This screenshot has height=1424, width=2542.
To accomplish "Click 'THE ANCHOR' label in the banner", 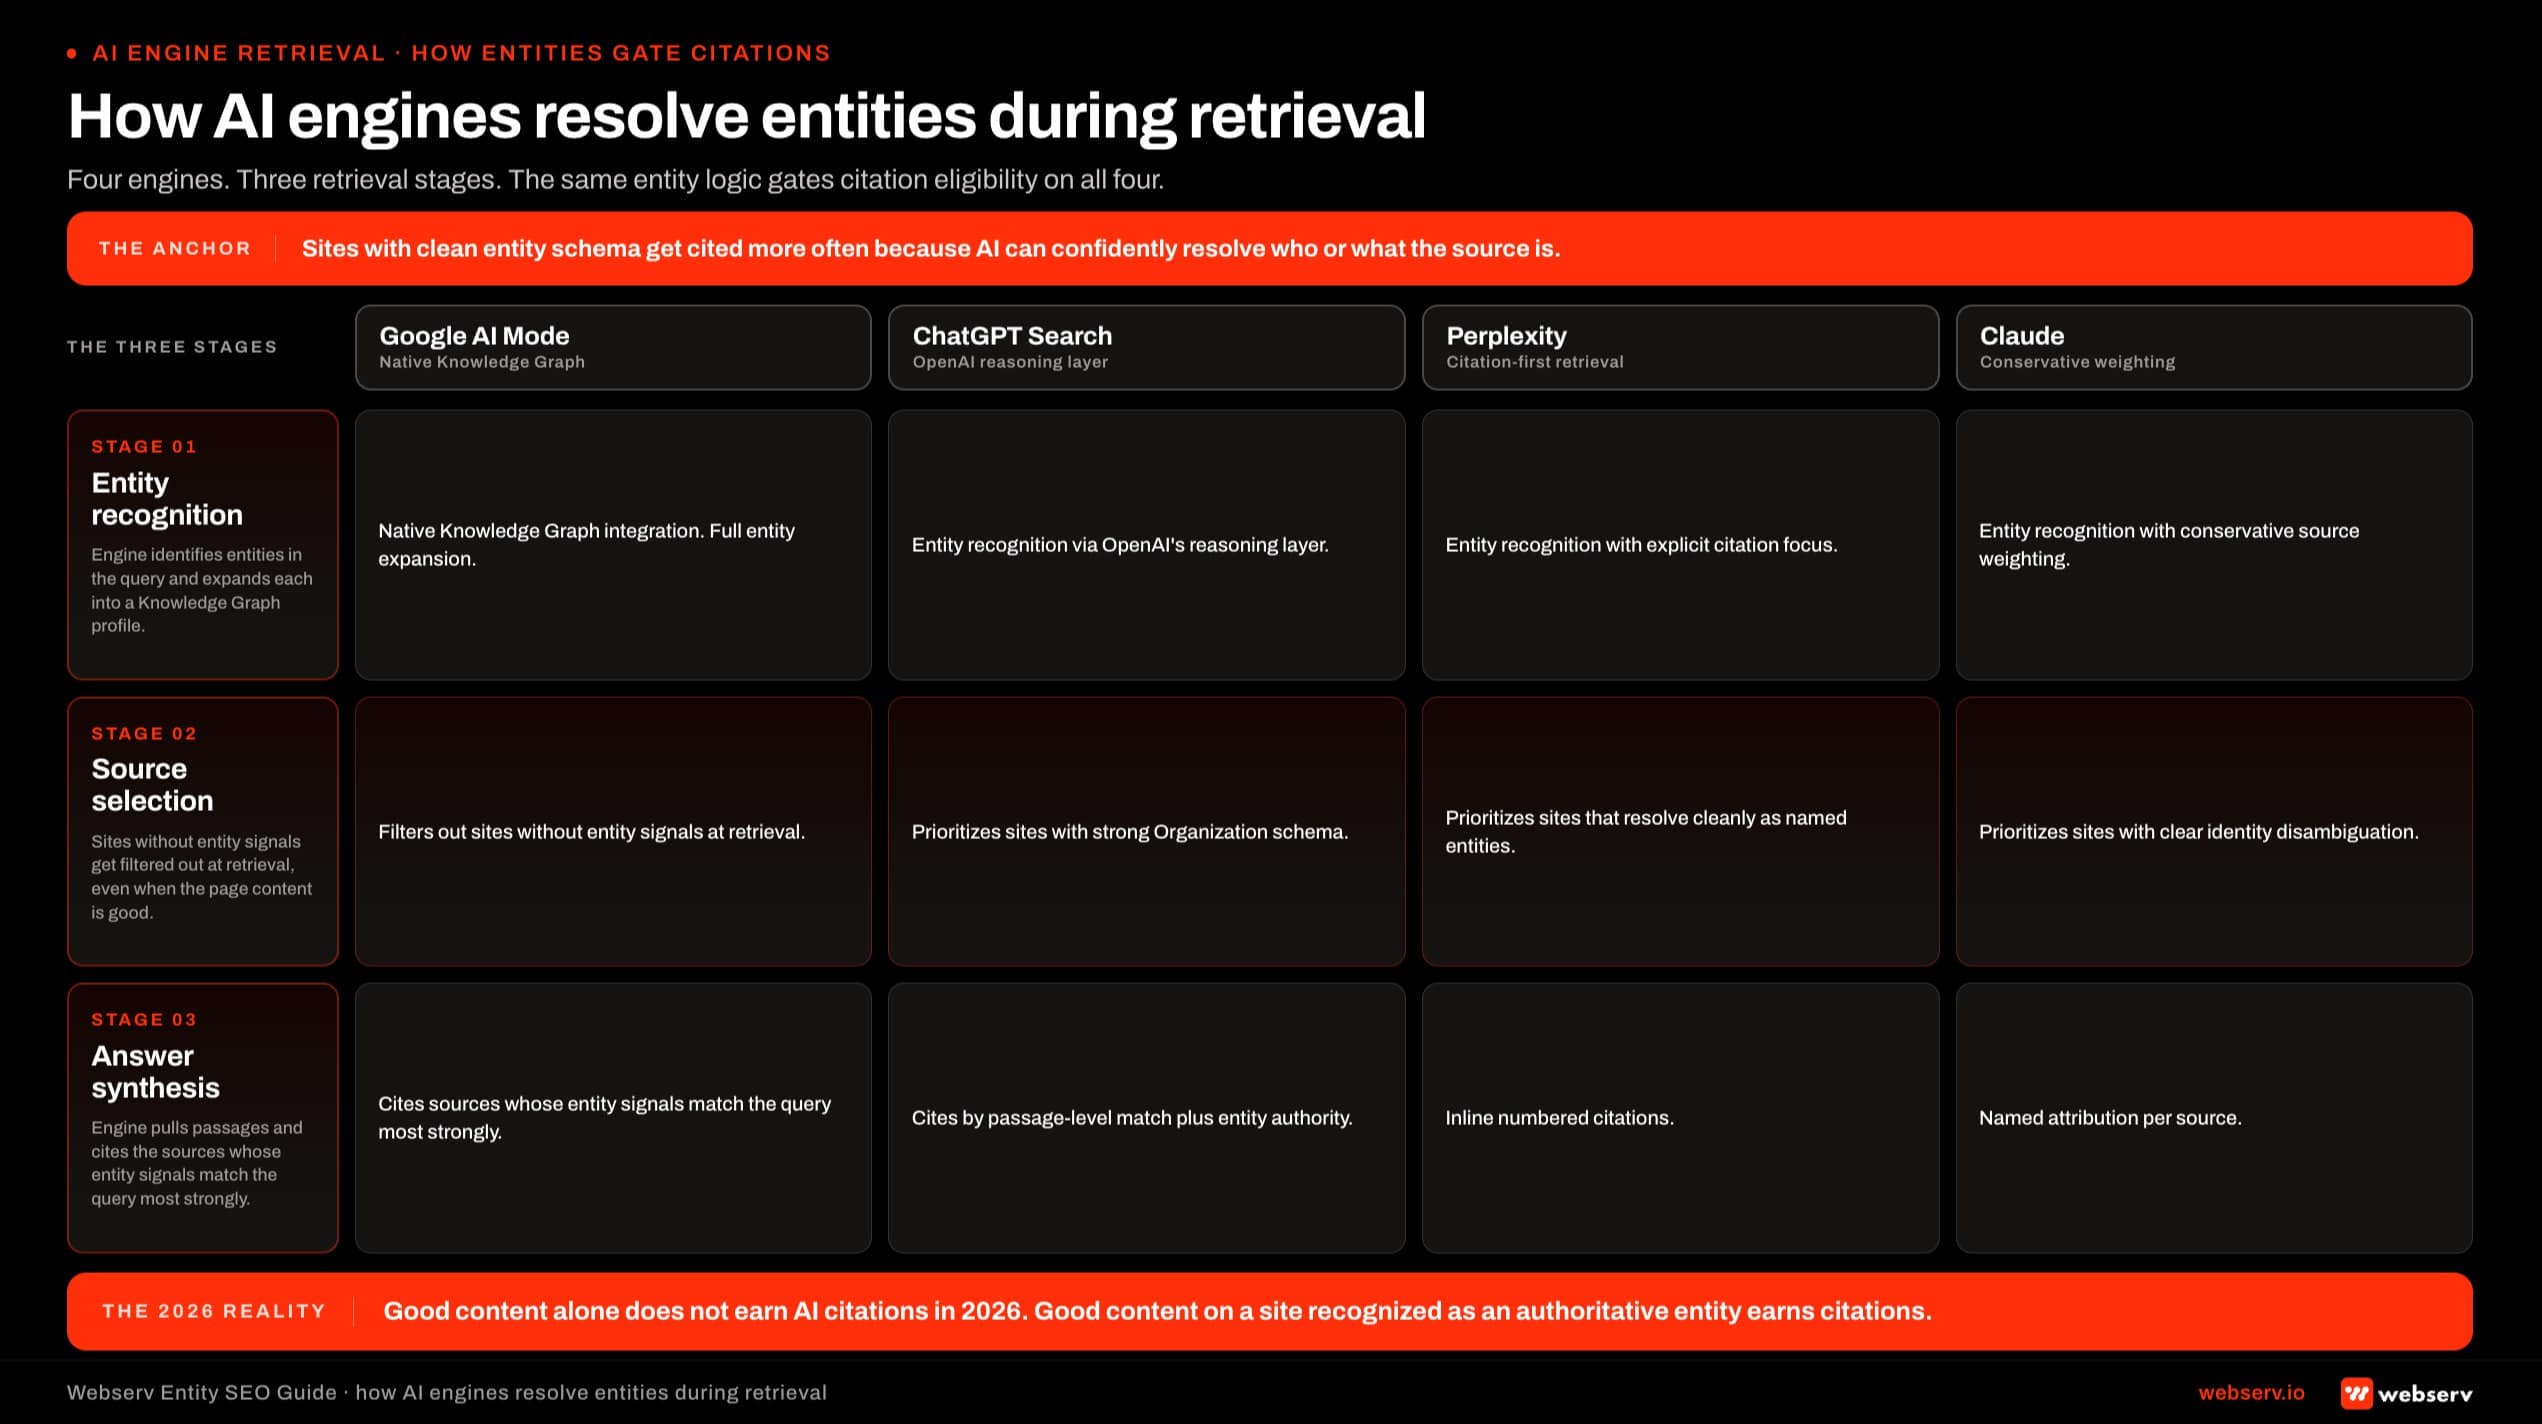I will coord(175,248).
